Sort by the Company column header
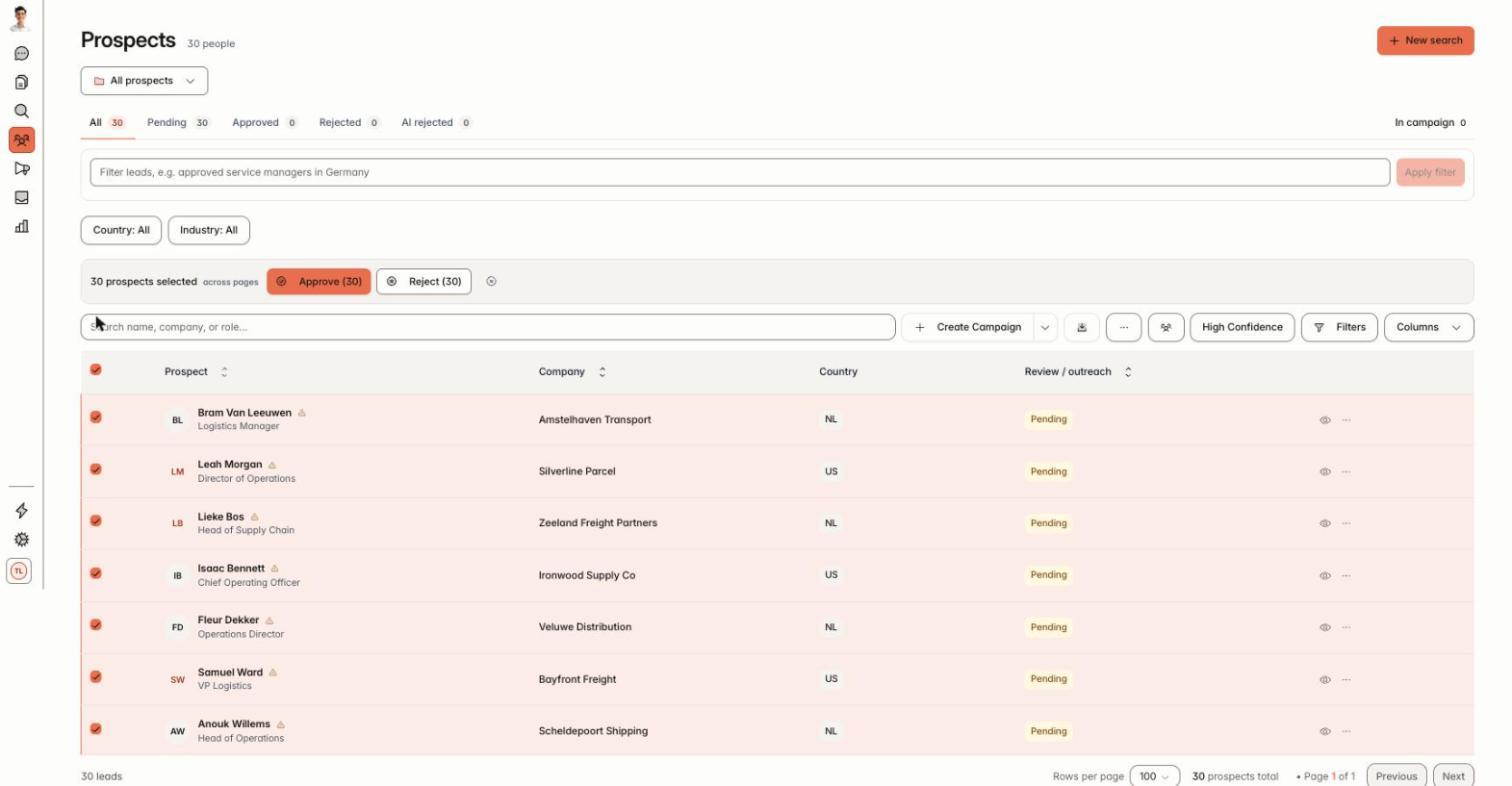Screen dimensions: 1512x786 tap(572, 372)
